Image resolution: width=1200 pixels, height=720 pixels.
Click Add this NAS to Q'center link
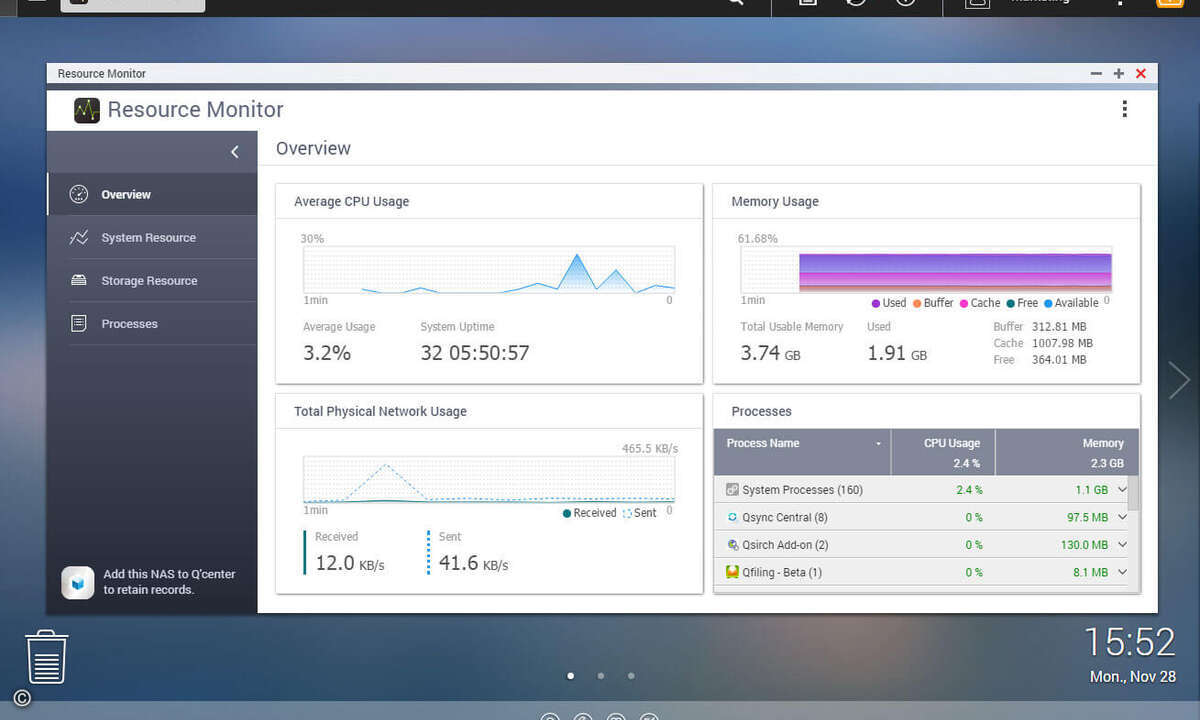click(x=169, y=582)
